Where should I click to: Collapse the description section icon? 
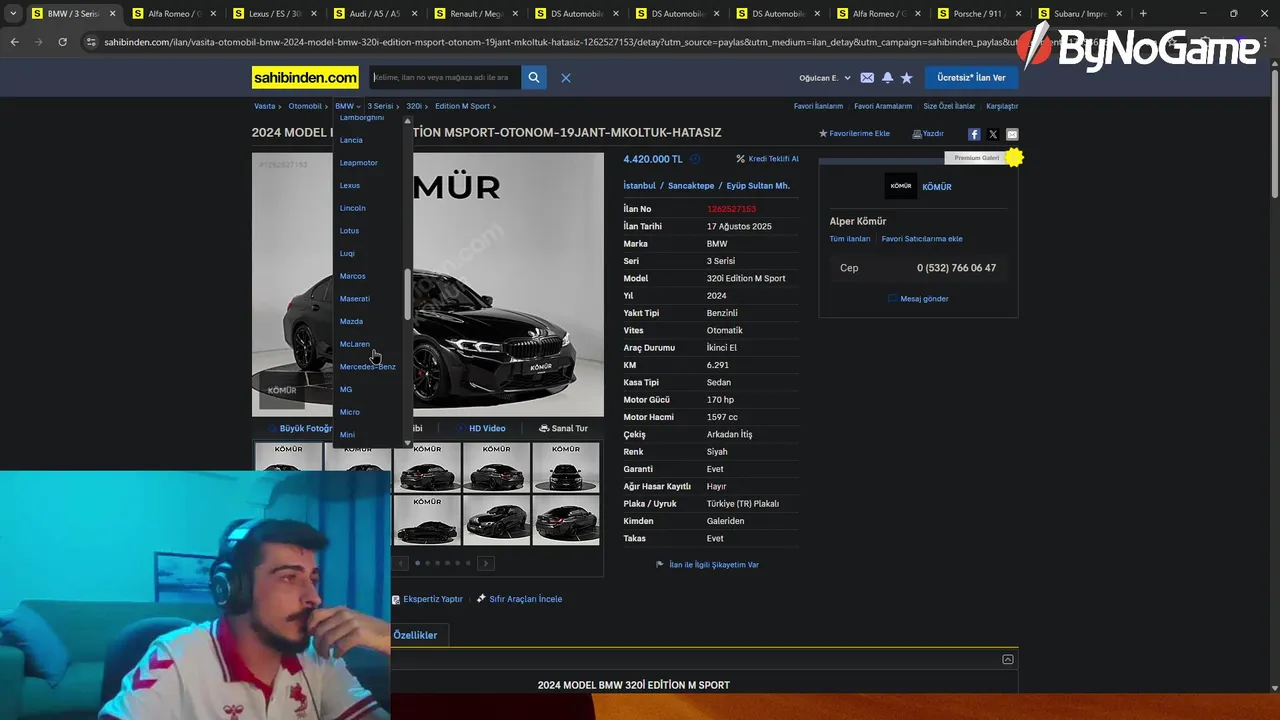[1008, 659]
